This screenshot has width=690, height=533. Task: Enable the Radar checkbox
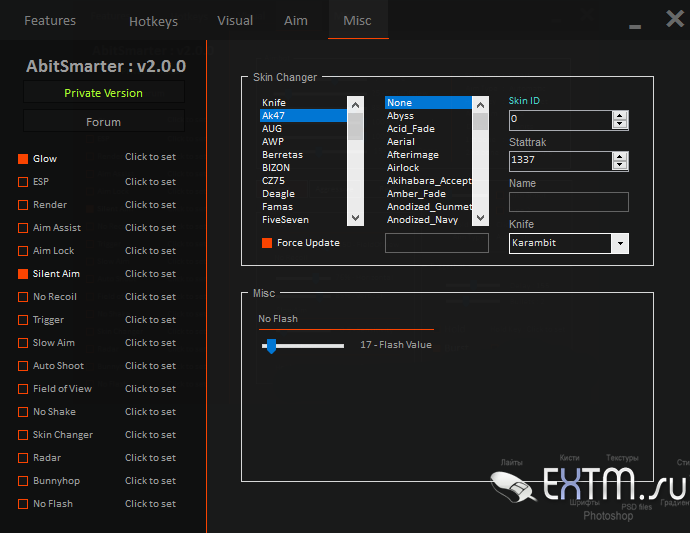pos(23,458)
